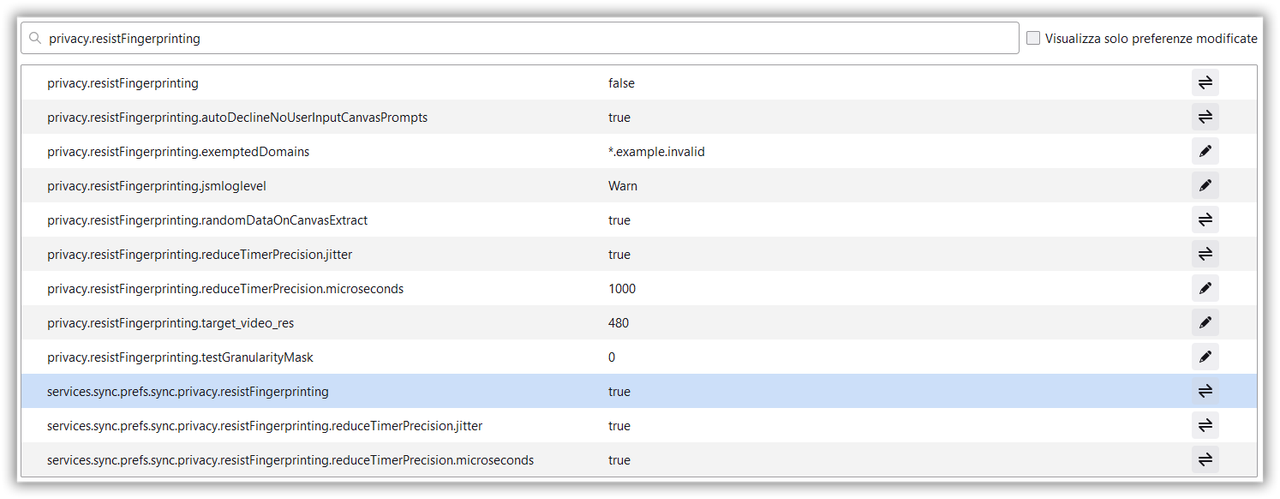1280x499 pixels.
Task: Edit privacy.resistFingerprinting.reduceTimerPrecision.microseconds with the pencil
Action: tap(1205, 288)
